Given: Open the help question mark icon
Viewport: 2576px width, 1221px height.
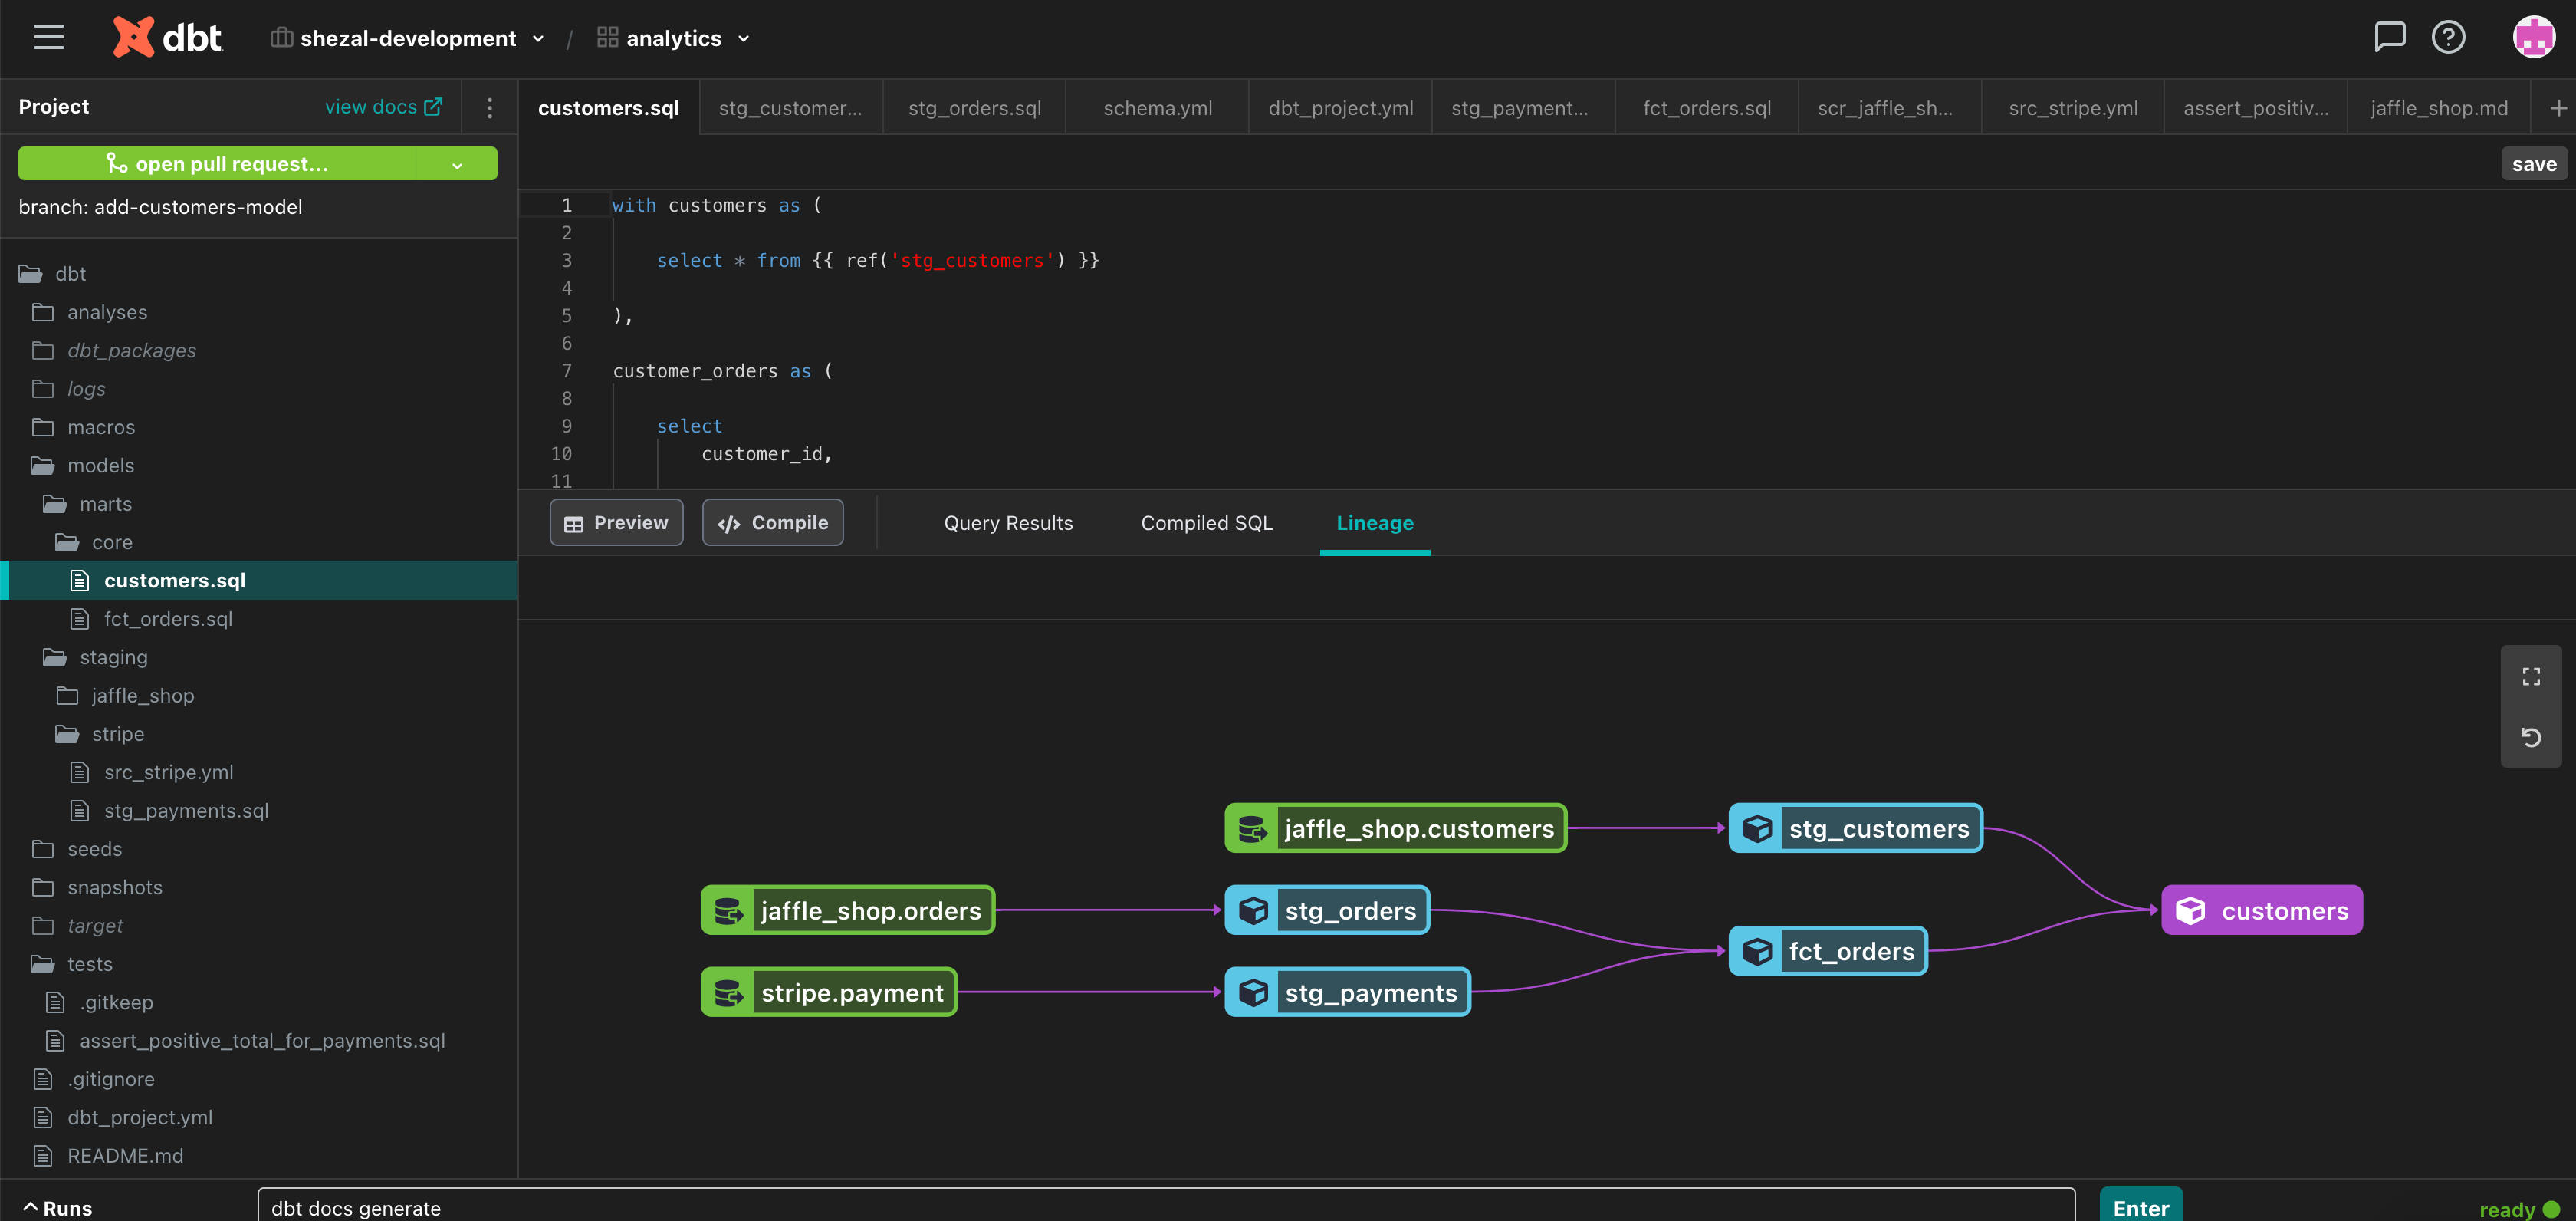Looking at the screenshot, I should pyautogui.click(x=2449, y=37).
